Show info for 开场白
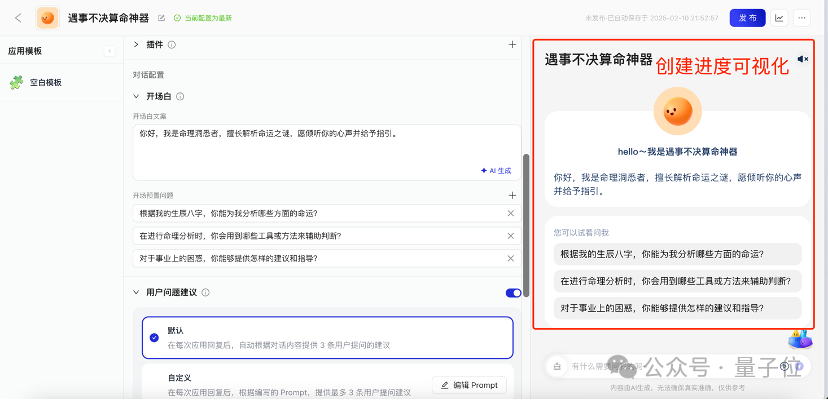The height and width of the screenshot is (400, 828). [180, 96]
